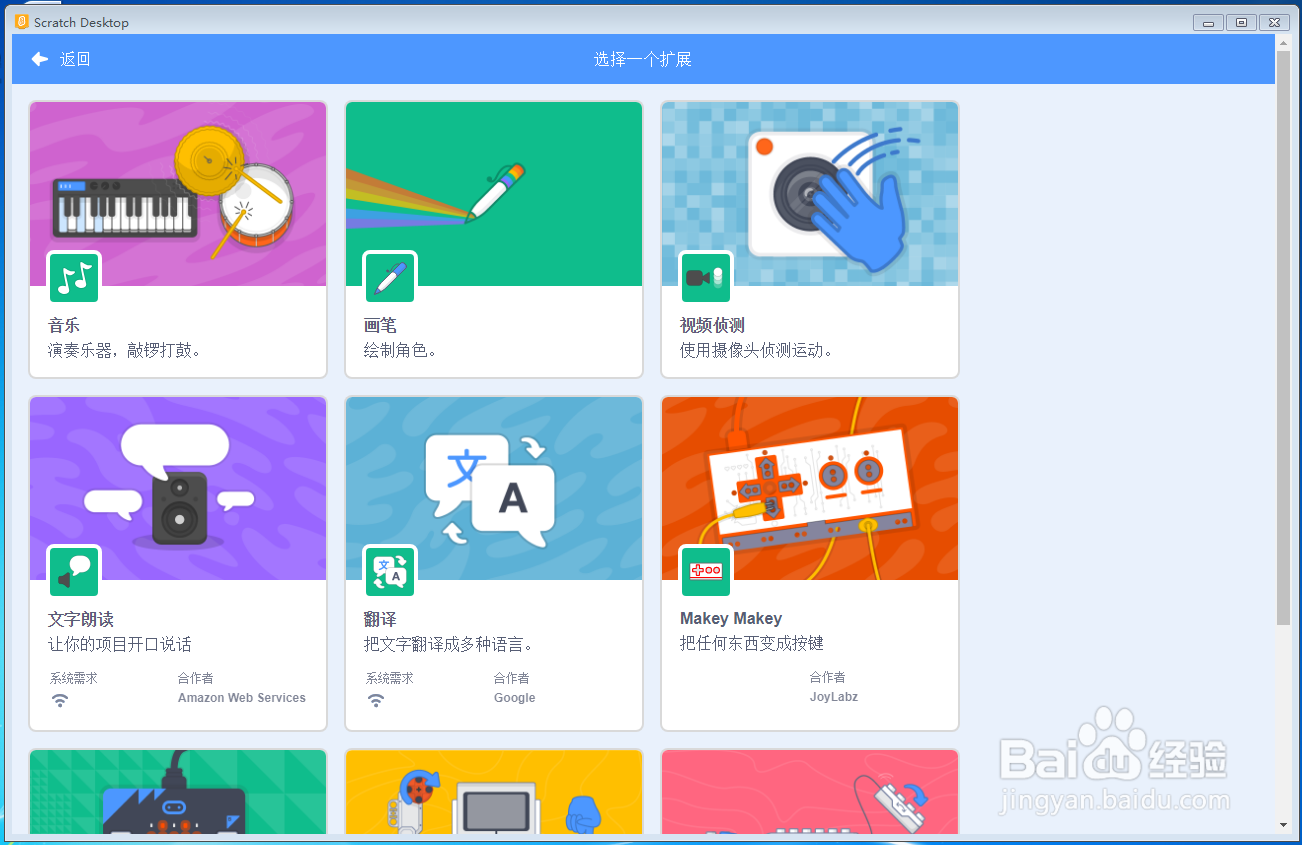Select the music notes extension icon
This screenshot has height=845, width=1302.
tap(74, 278)
